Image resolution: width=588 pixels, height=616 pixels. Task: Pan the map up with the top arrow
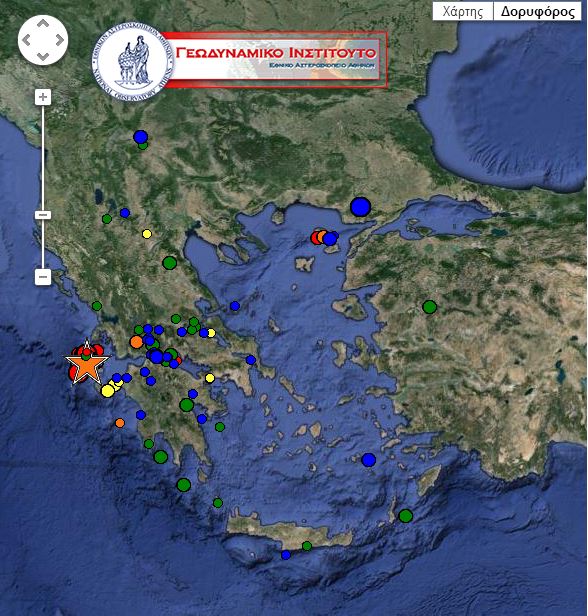tap(43, 24)
